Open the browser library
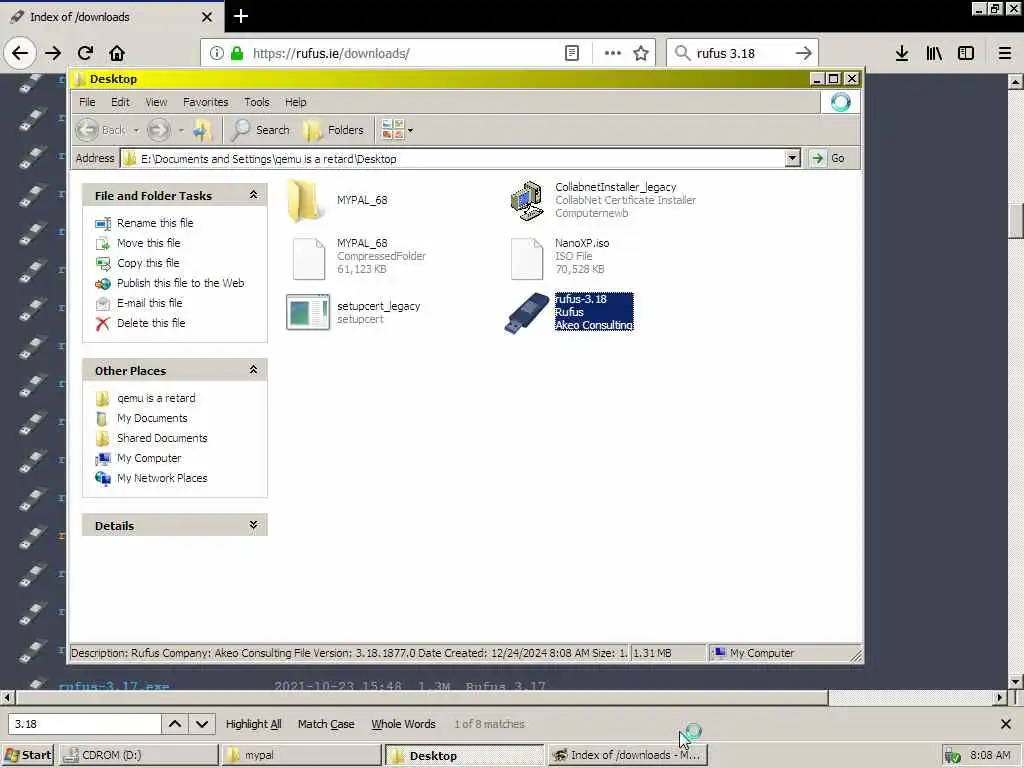 click(x=934, y=53)
